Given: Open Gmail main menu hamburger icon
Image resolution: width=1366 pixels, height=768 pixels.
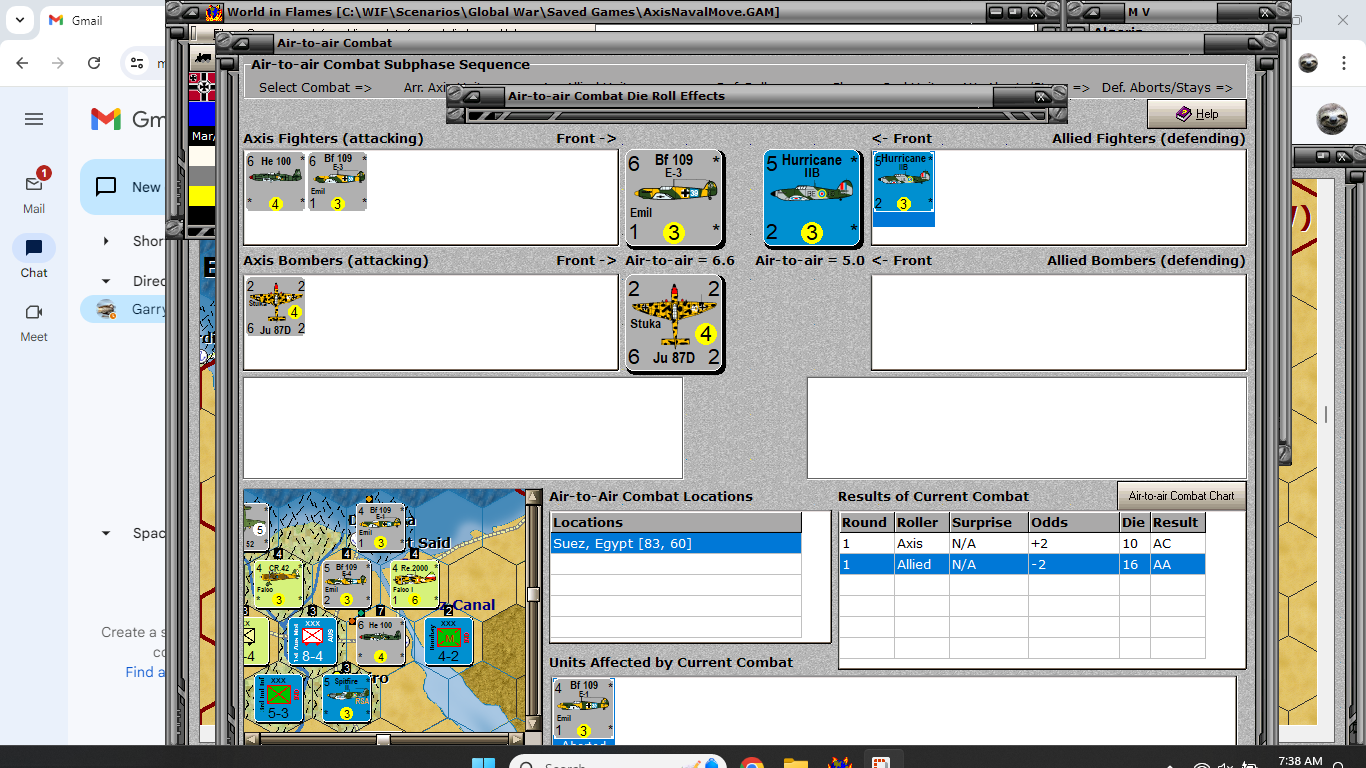Looking at the screenshot, I should pos(34,119).
